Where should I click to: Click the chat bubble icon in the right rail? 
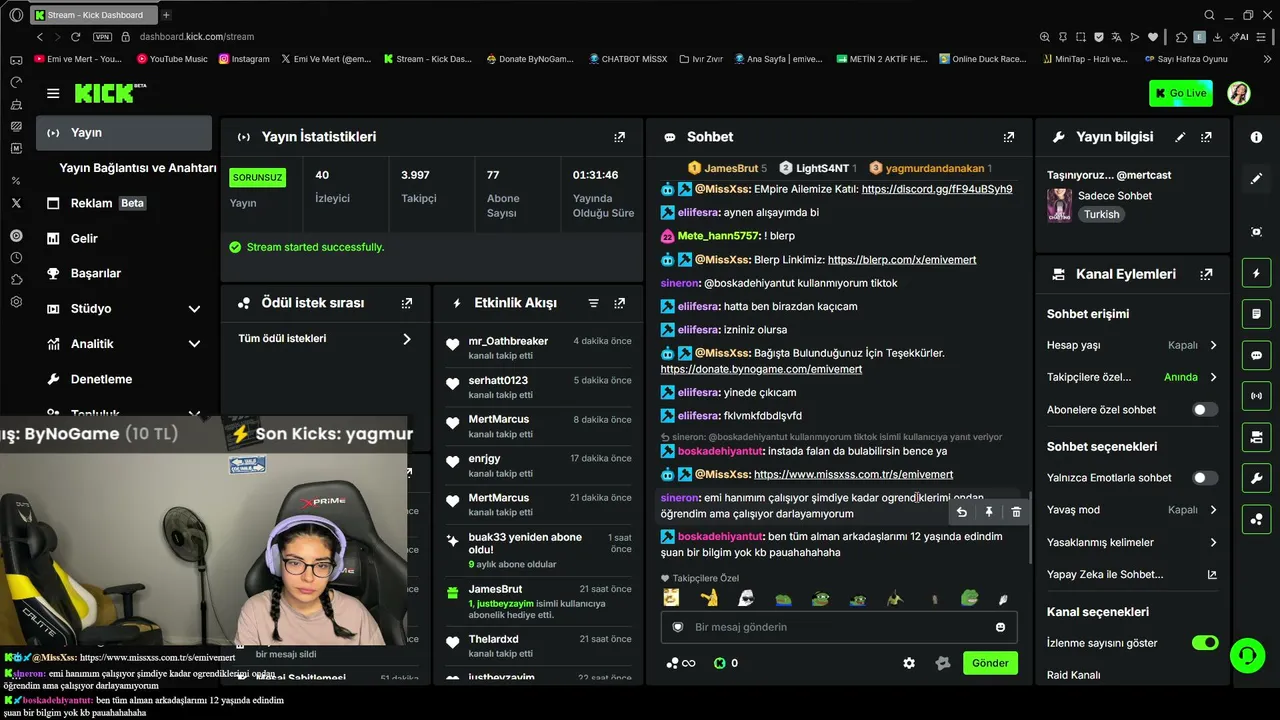tap(1257, 355)
